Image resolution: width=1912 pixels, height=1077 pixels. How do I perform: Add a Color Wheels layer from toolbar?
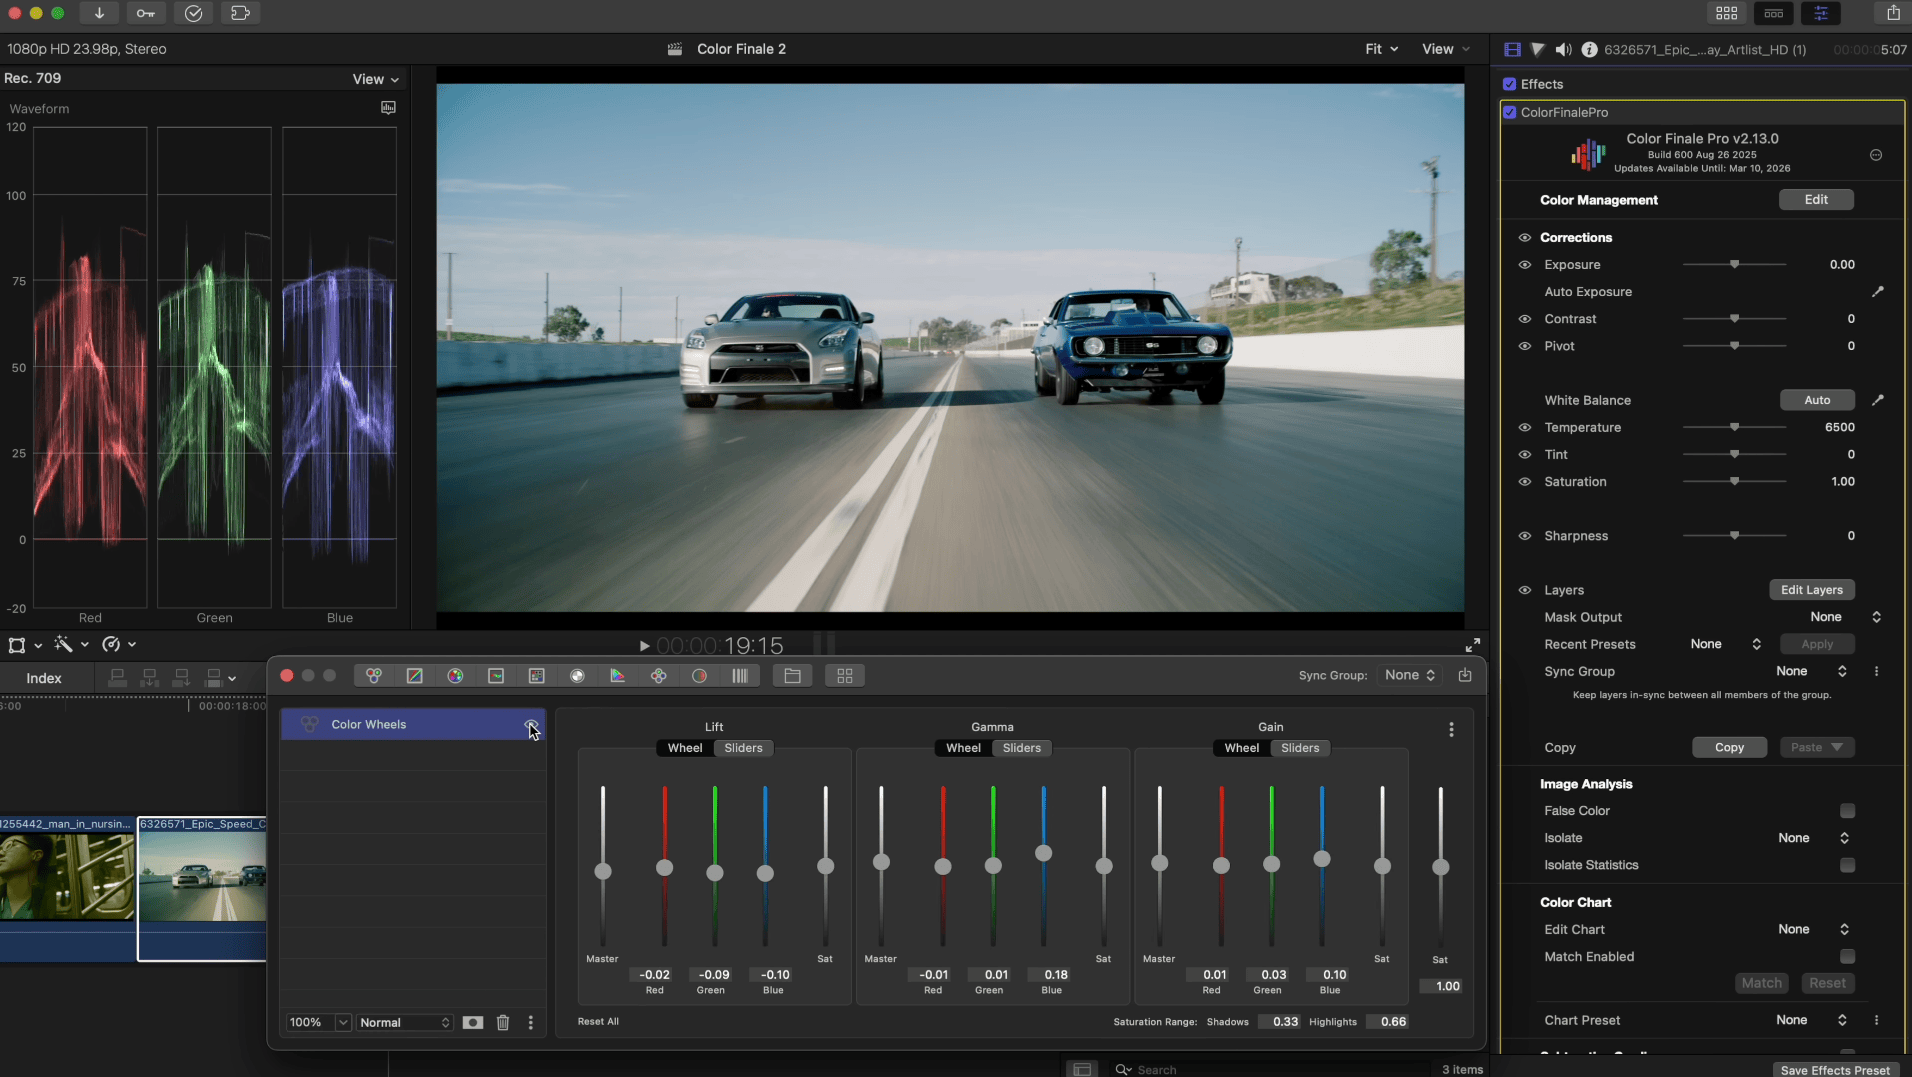coord(374,676)
